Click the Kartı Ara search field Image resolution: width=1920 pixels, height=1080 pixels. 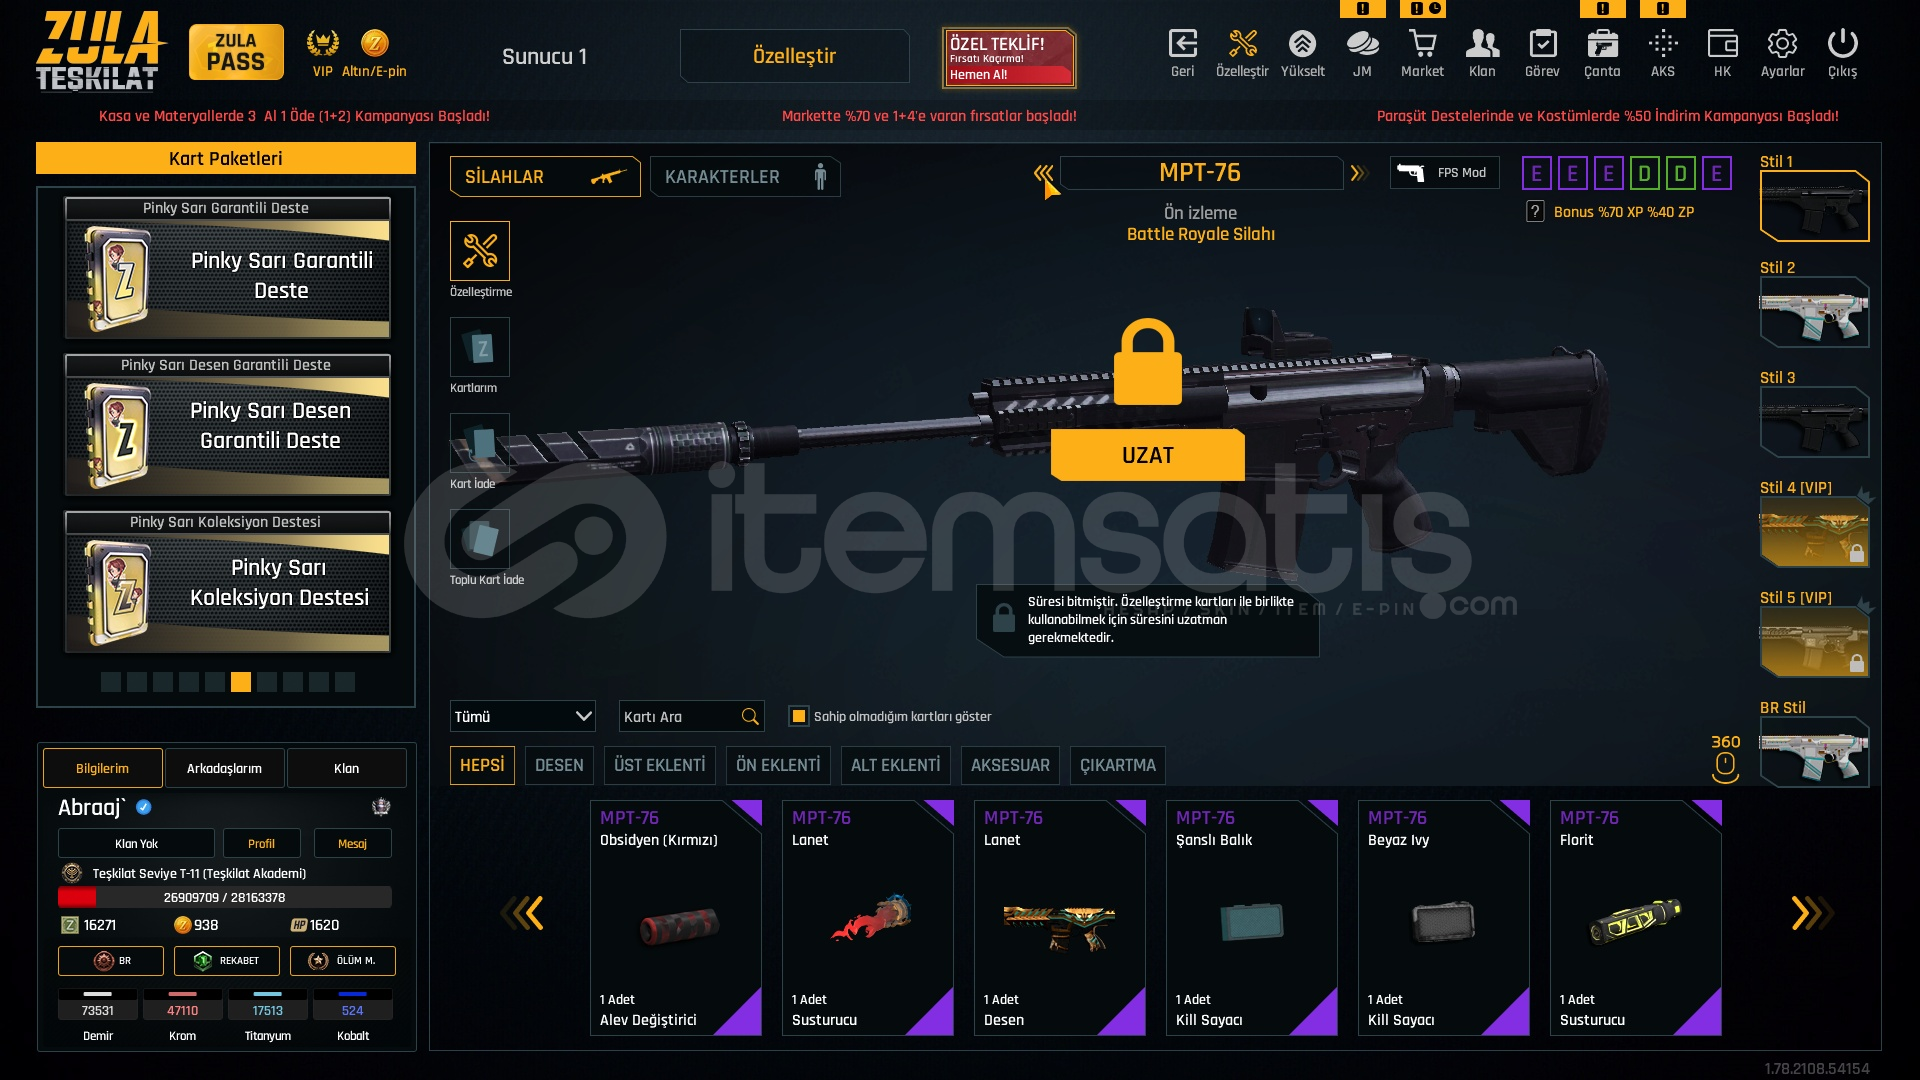tap(691, 716)
